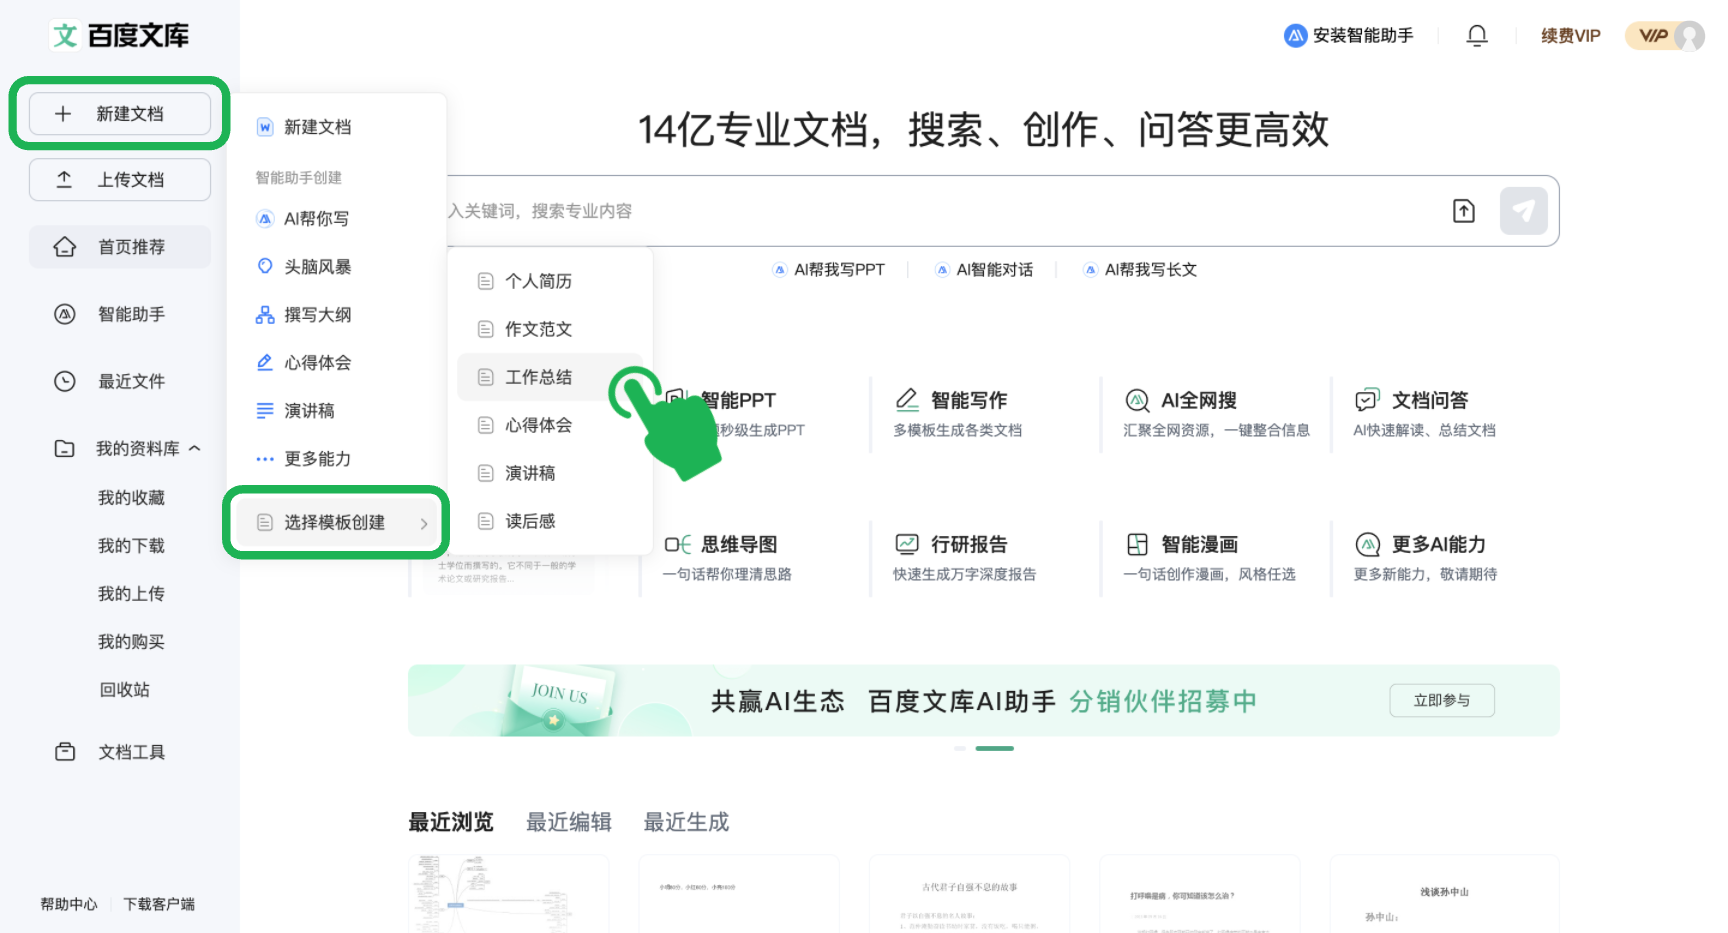Image resolution: width=1728 pixels, height=933 pixels.
Task: Open 我的收藏 list
Action: 131,498
